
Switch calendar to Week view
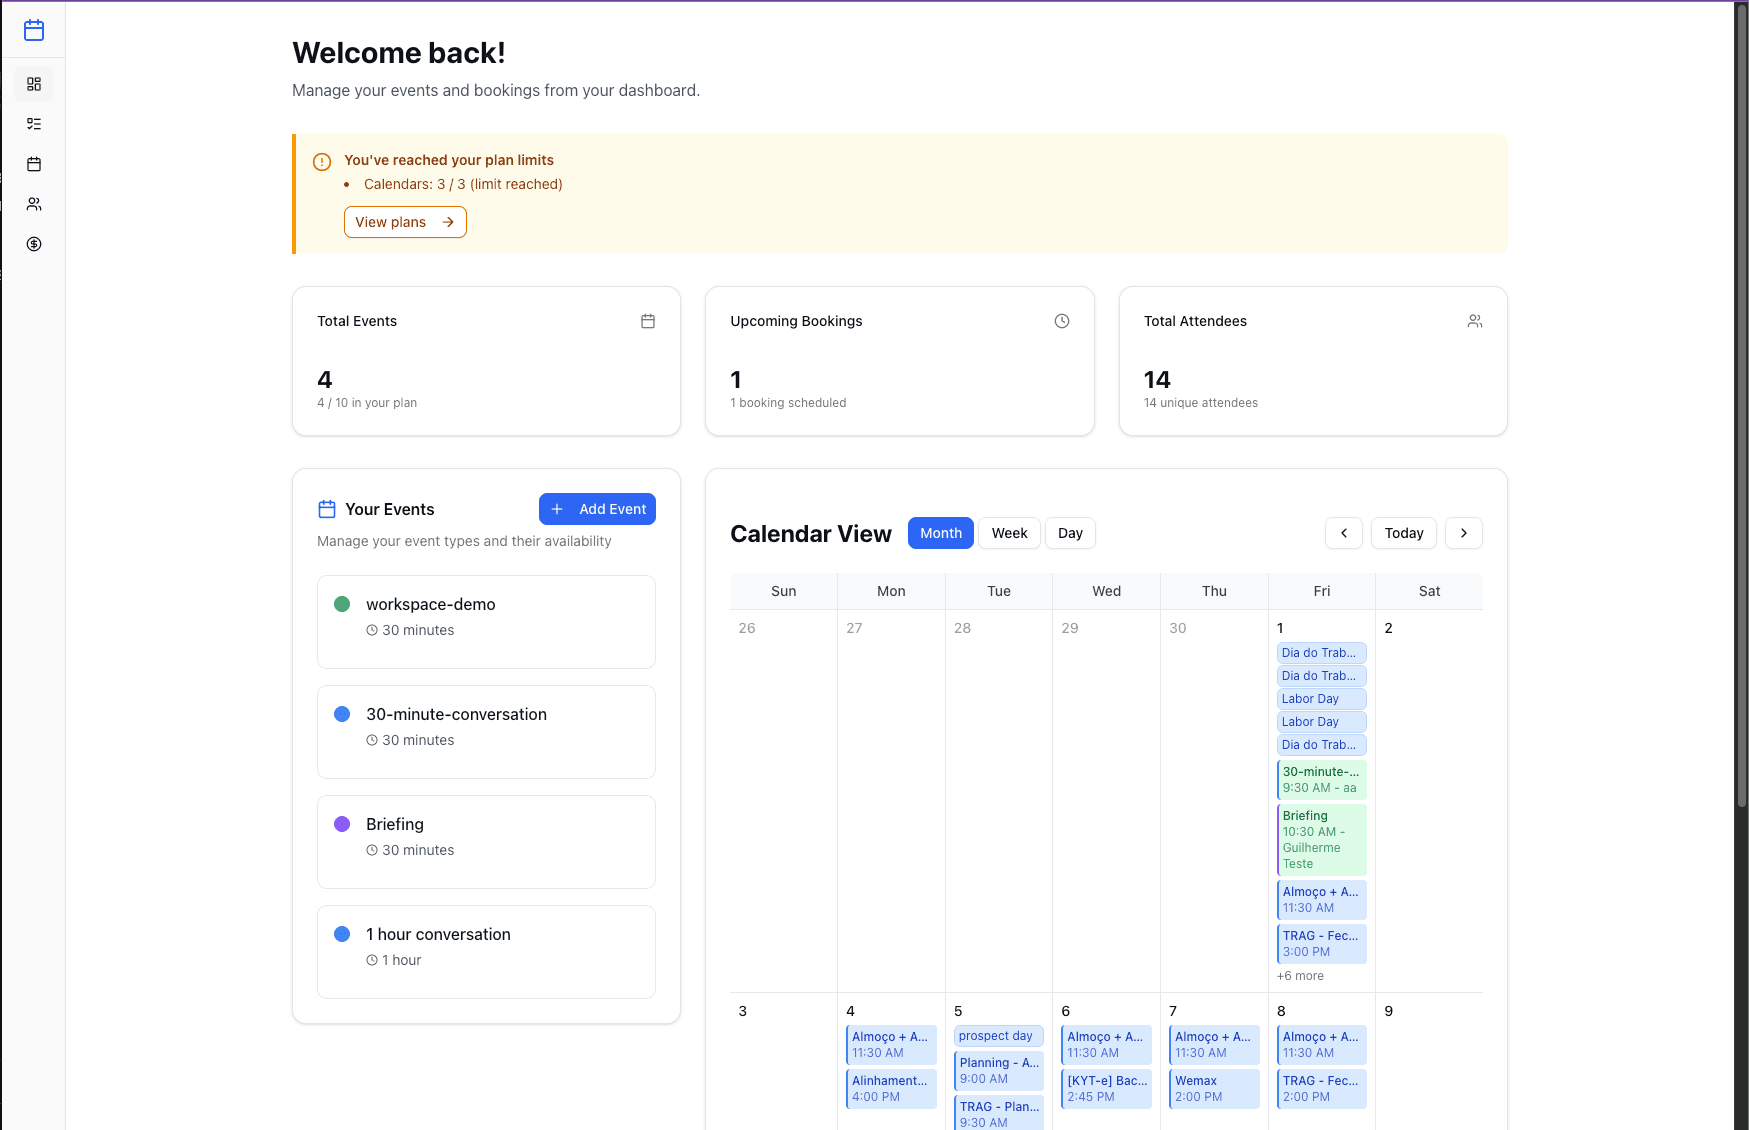[x=1010, y=533]
